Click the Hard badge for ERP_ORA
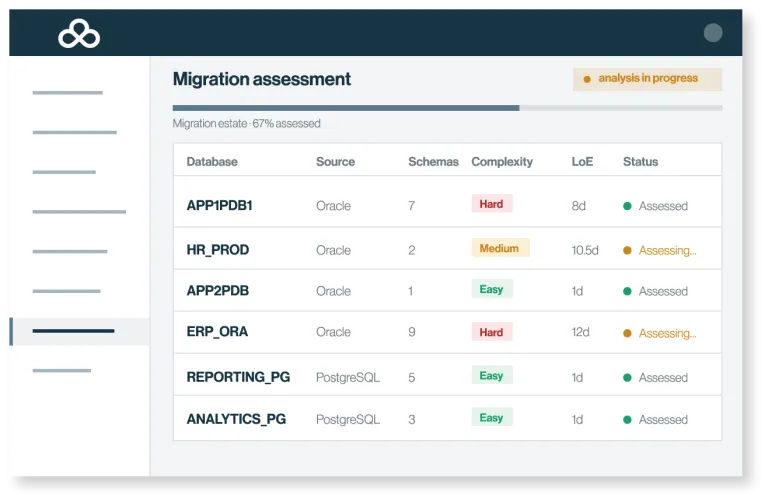 [x=492, y=332]
